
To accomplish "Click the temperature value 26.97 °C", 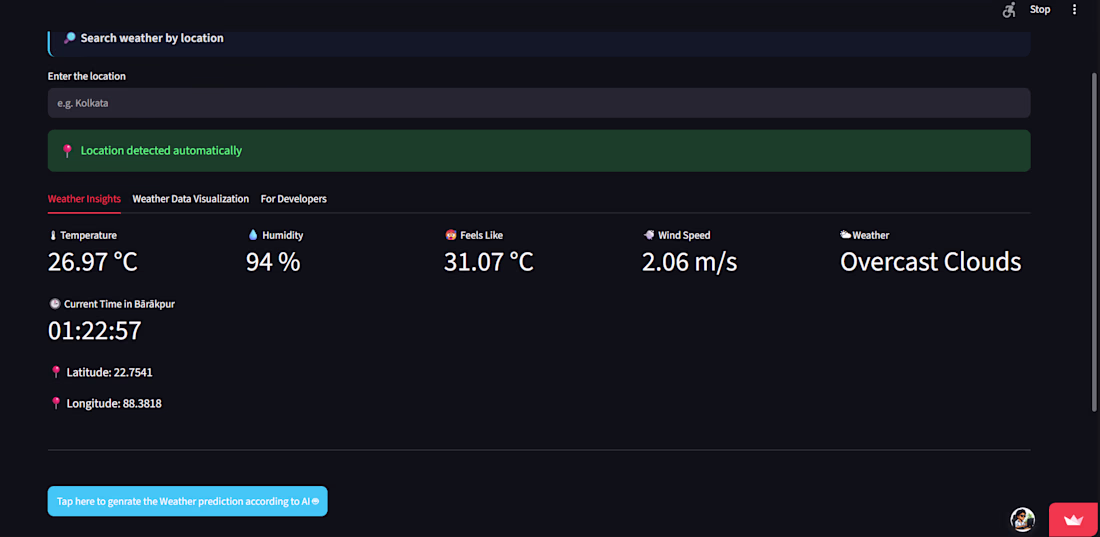I will click(93, 263).
